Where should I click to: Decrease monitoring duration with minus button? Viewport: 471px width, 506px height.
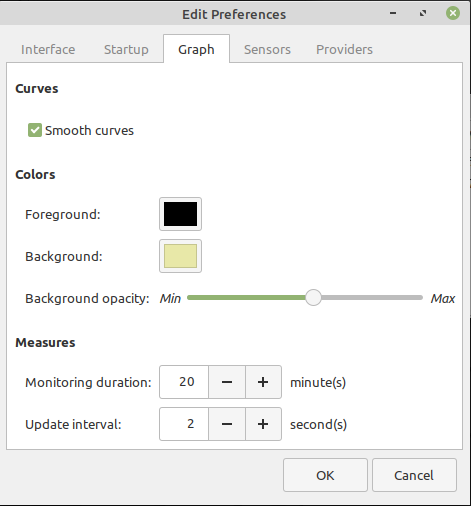(x=227, y=382)
